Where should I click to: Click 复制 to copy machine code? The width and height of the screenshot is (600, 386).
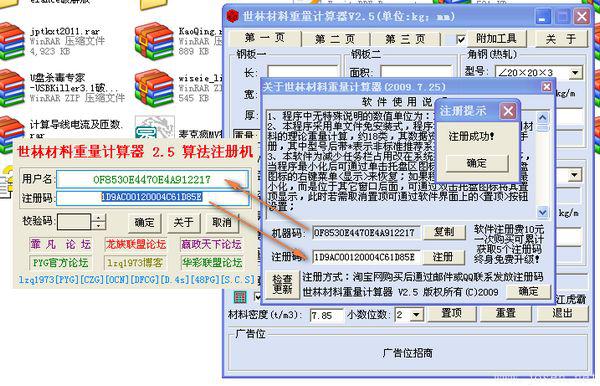coord(444,232)
